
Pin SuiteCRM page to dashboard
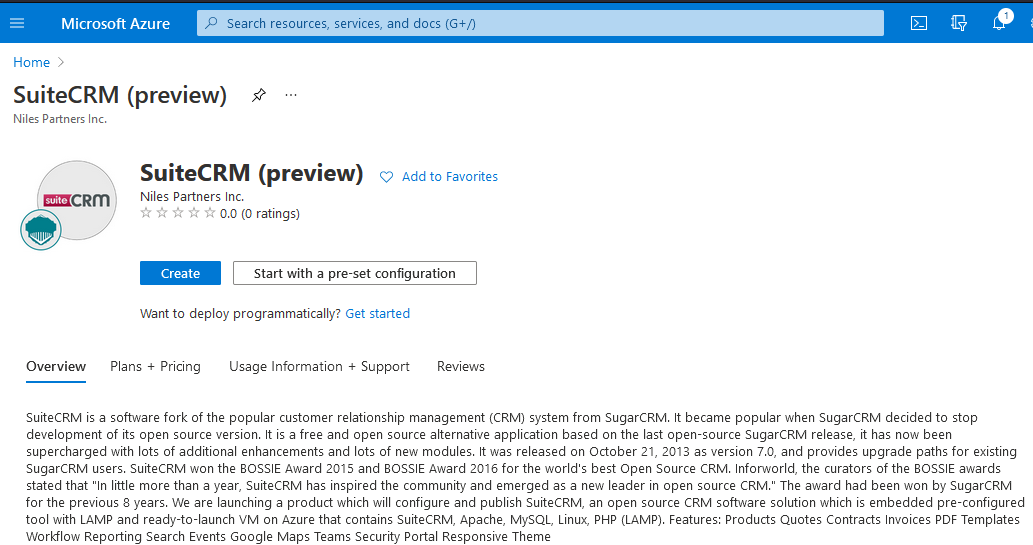259,95
